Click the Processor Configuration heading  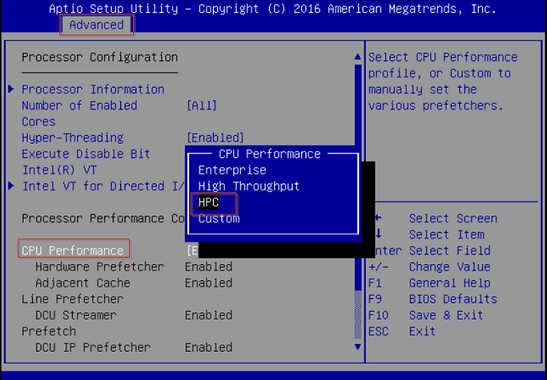click(100, 57)
